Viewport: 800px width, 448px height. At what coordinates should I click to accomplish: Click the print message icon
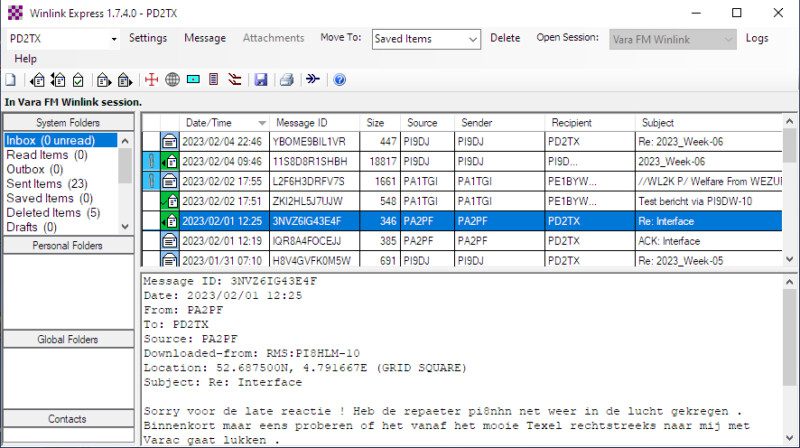[x=286, y=80]
